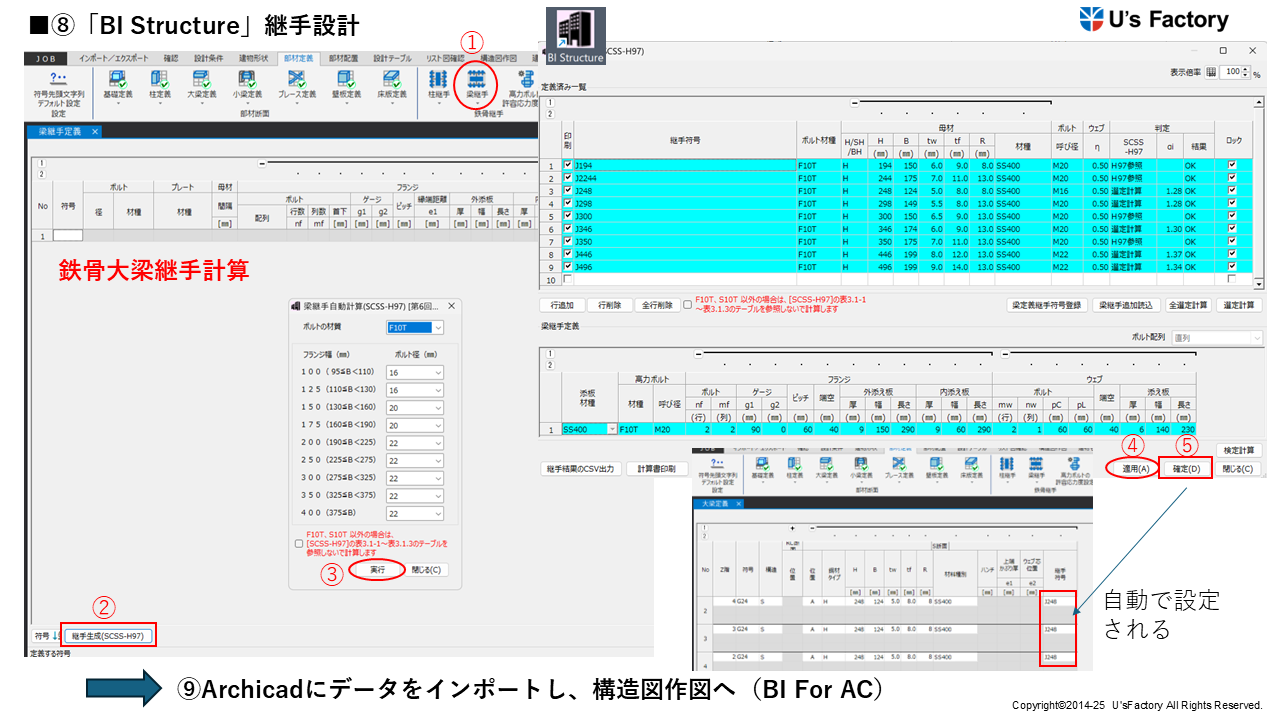Click the empty 符号 cell in row 1
The image size is (1280, 720).
tap(67, 235)
